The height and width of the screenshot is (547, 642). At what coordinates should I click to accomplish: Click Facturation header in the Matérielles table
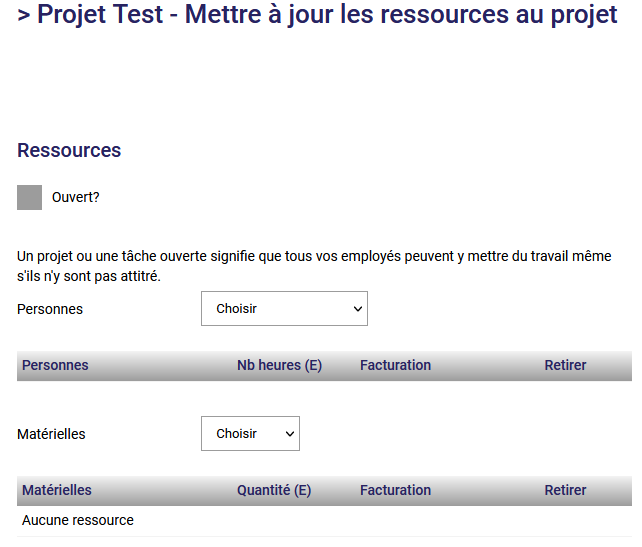click(395, 490)
